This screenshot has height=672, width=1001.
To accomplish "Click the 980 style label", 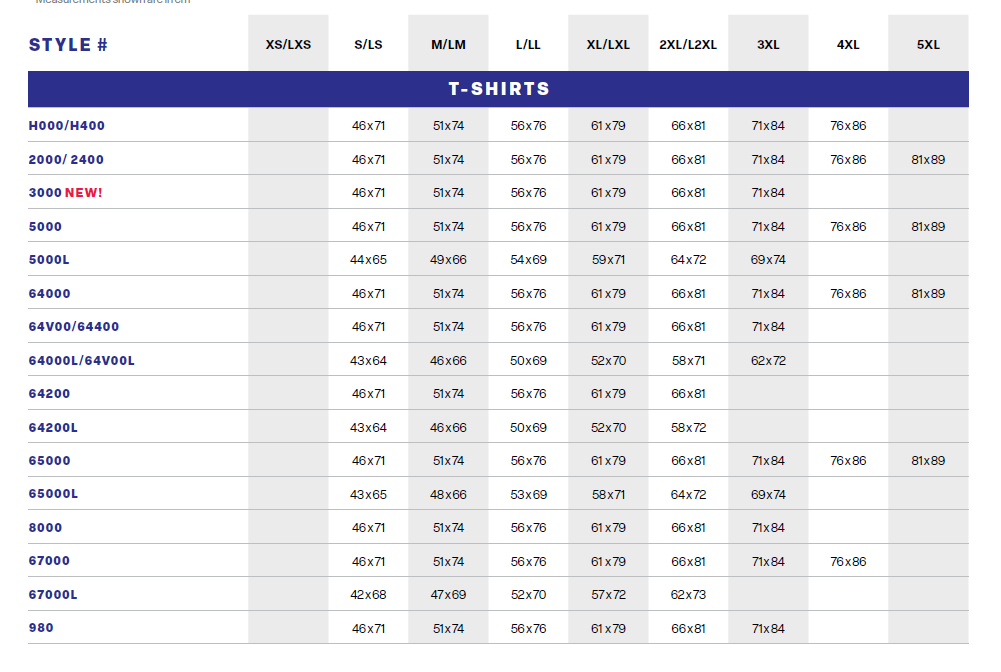I will [41, 628].
